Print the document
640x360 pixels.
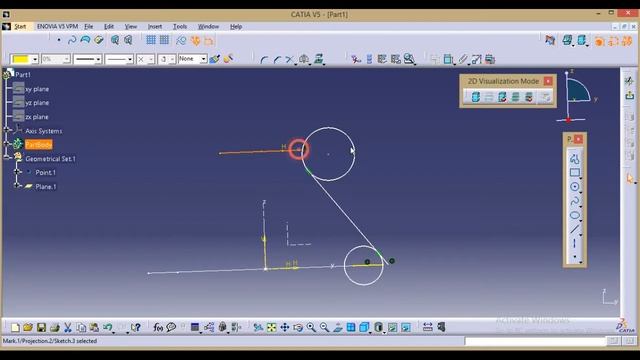point(55,327)
